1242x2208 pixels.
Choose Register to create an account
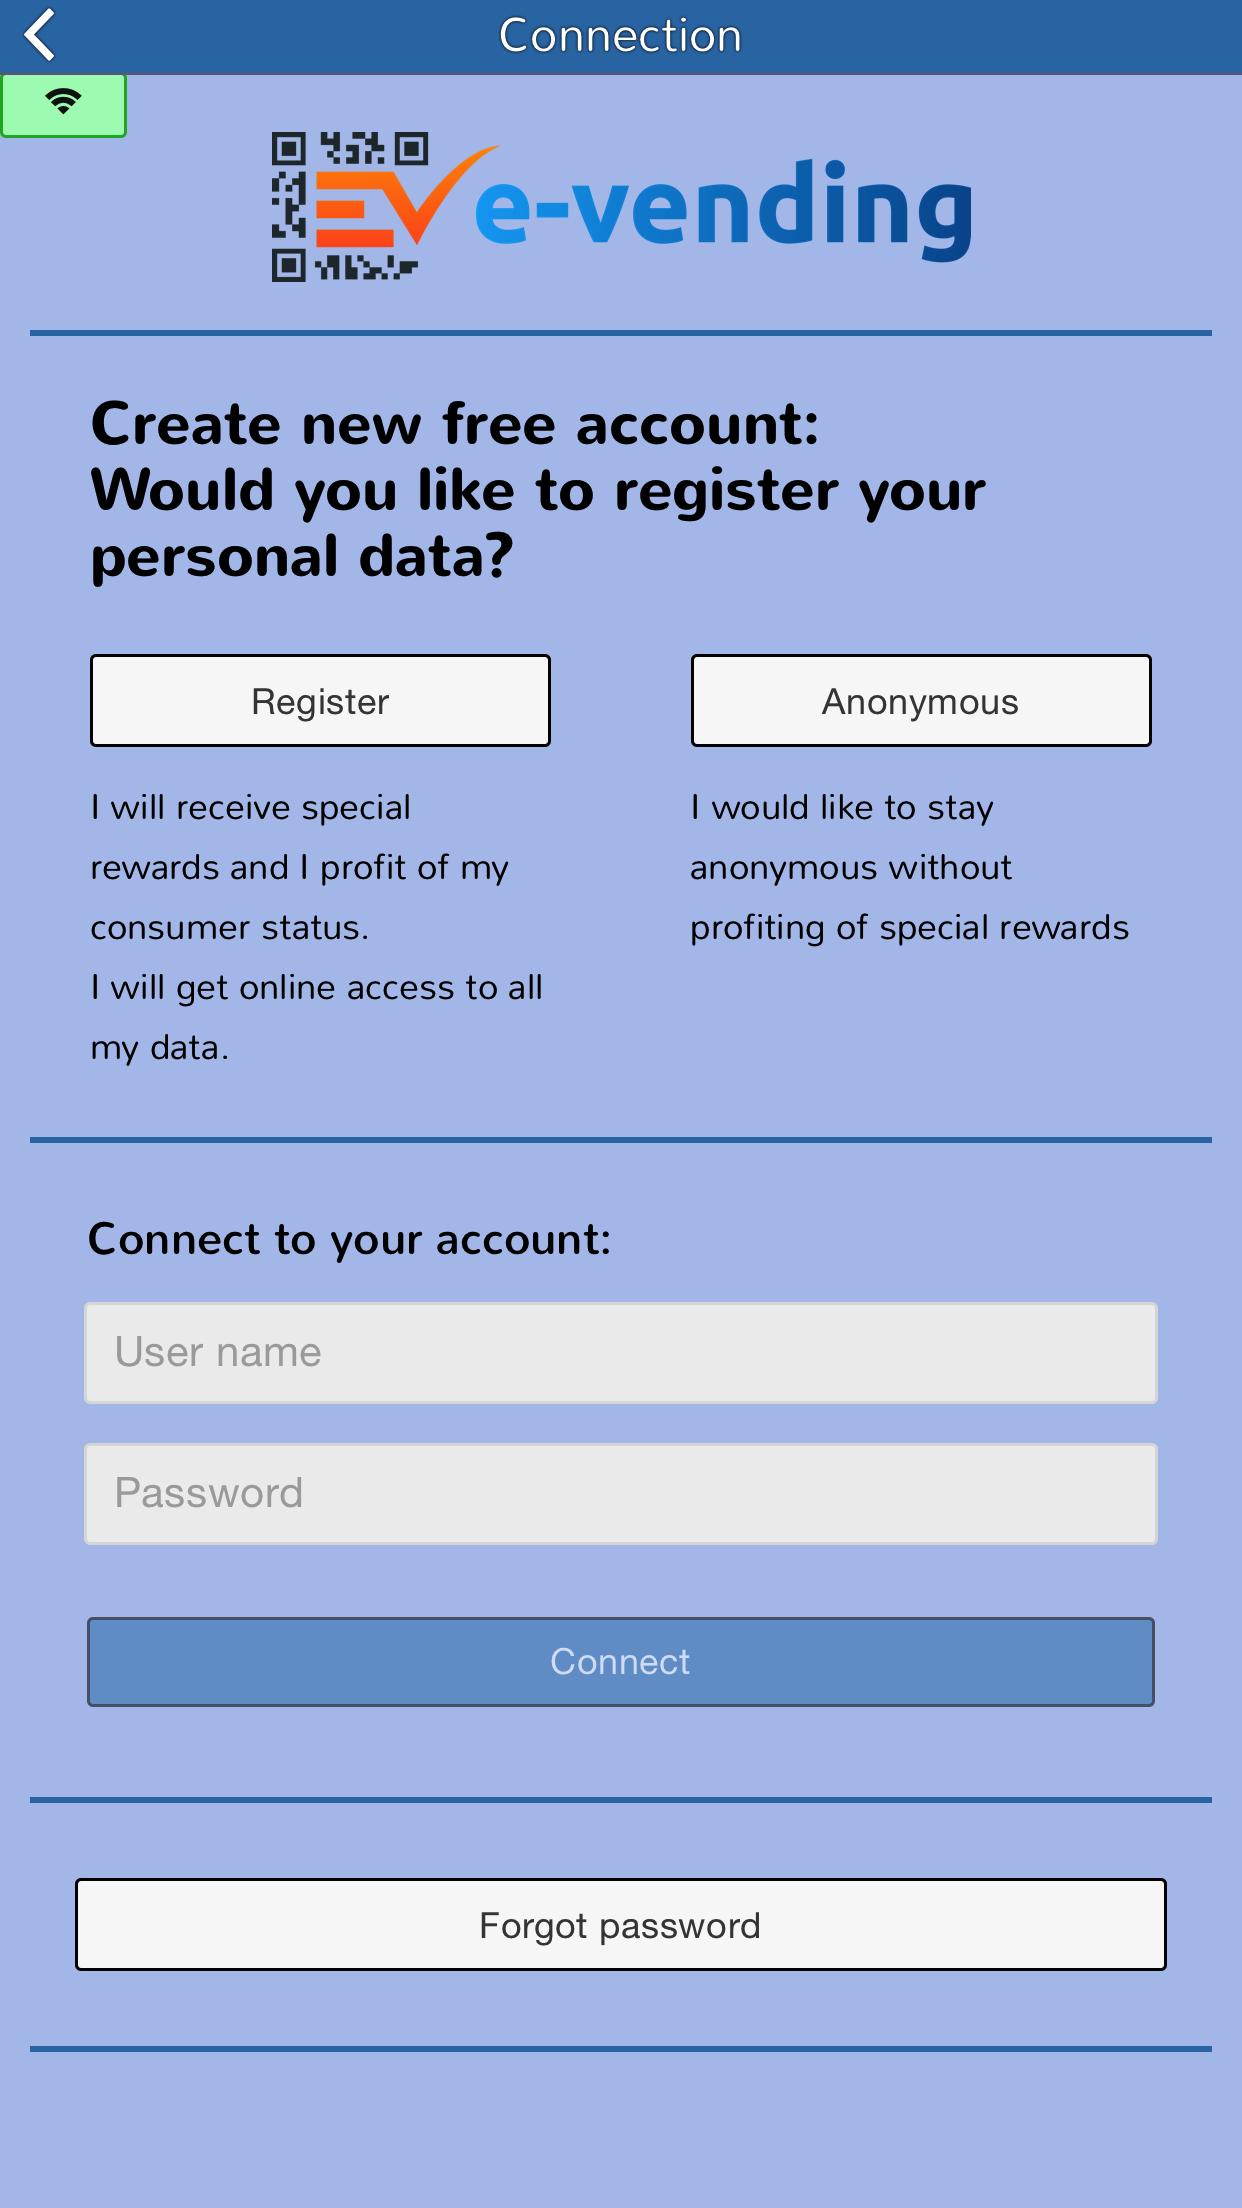click(x=320, y=700)
